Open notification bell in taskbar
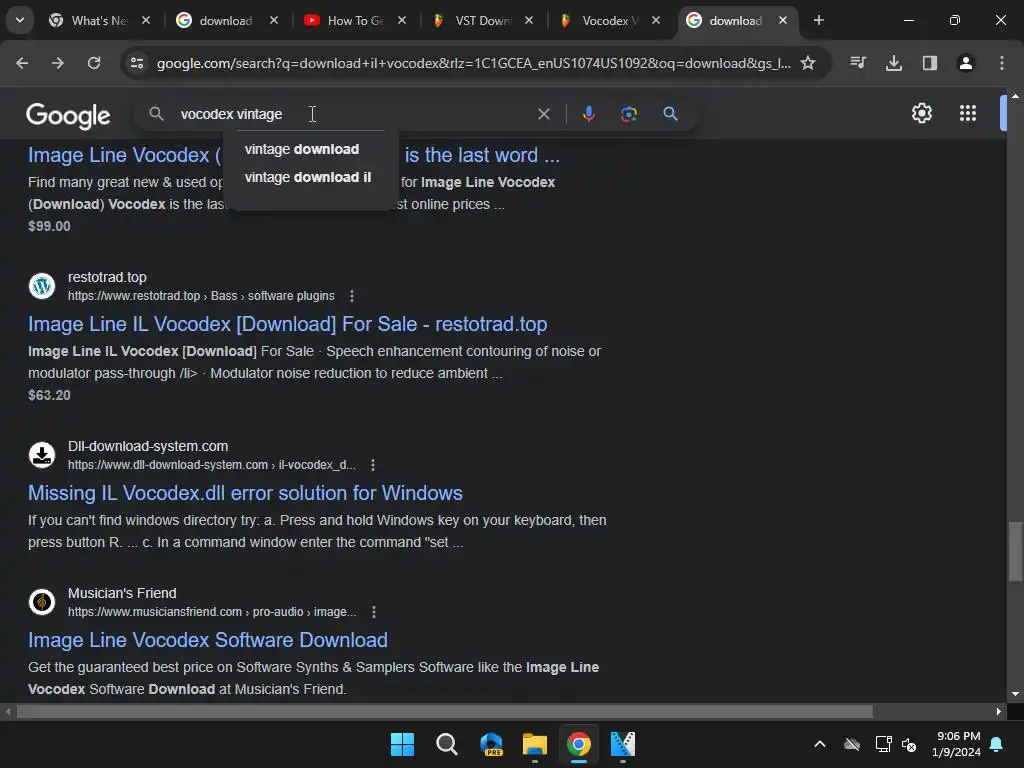This screenshot has height=768, width=1024. click(x=997, y=744)
